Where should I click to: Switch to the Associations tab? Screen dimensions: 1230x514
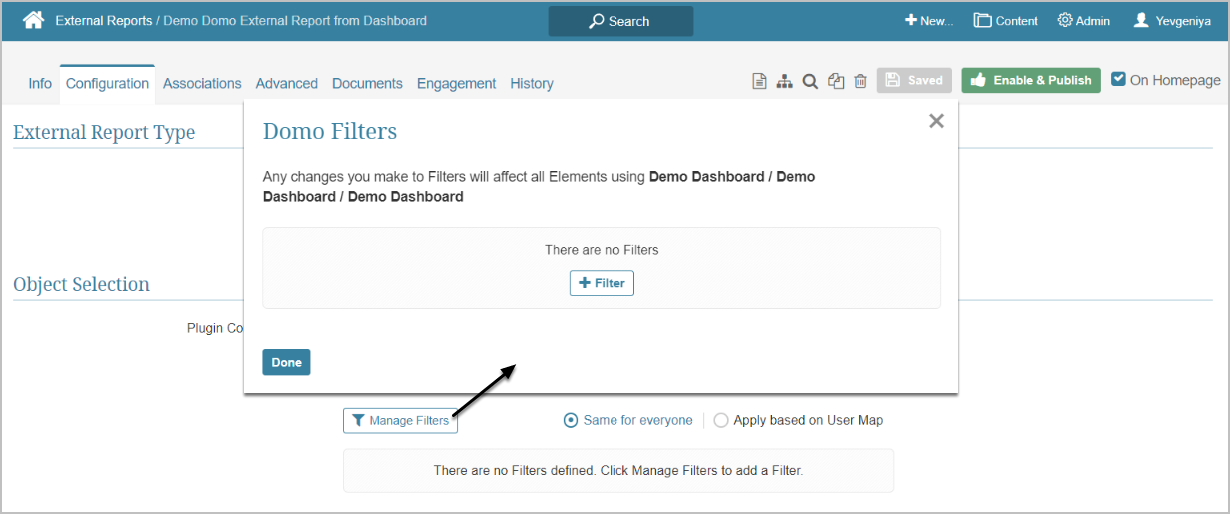point(202,84)
